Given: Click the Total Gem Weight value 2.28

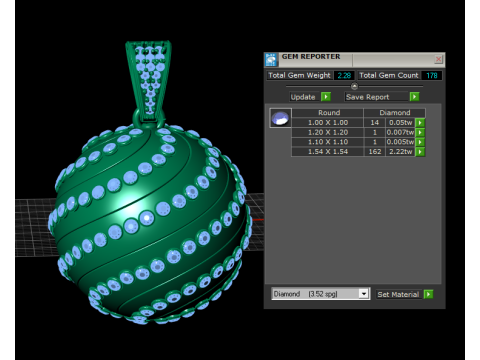Looking at the screenshot, I should click(x=344, y=75).
